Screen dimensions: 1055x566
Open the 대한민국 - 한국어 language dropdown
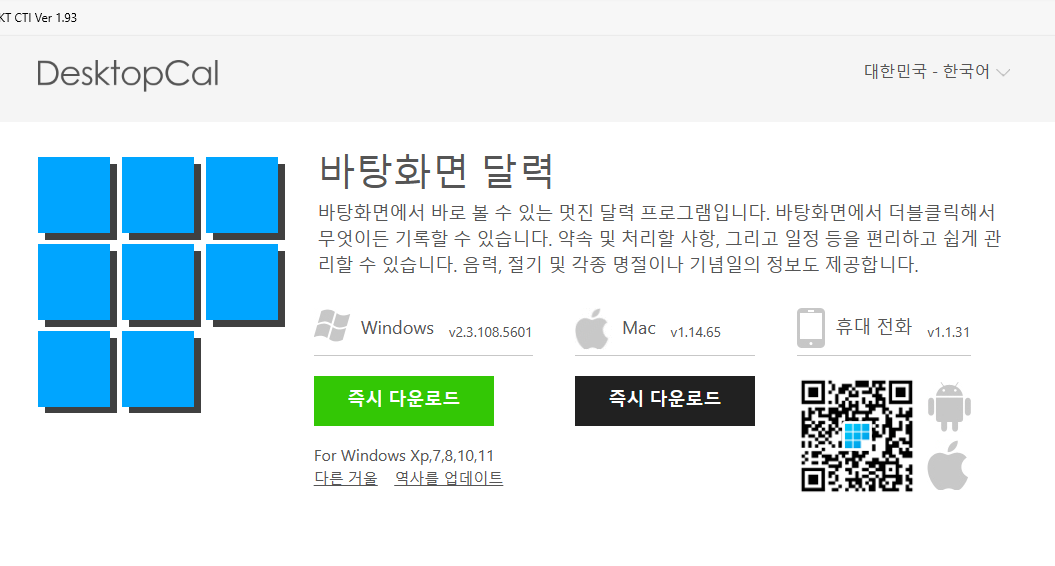tap(937, 71)
